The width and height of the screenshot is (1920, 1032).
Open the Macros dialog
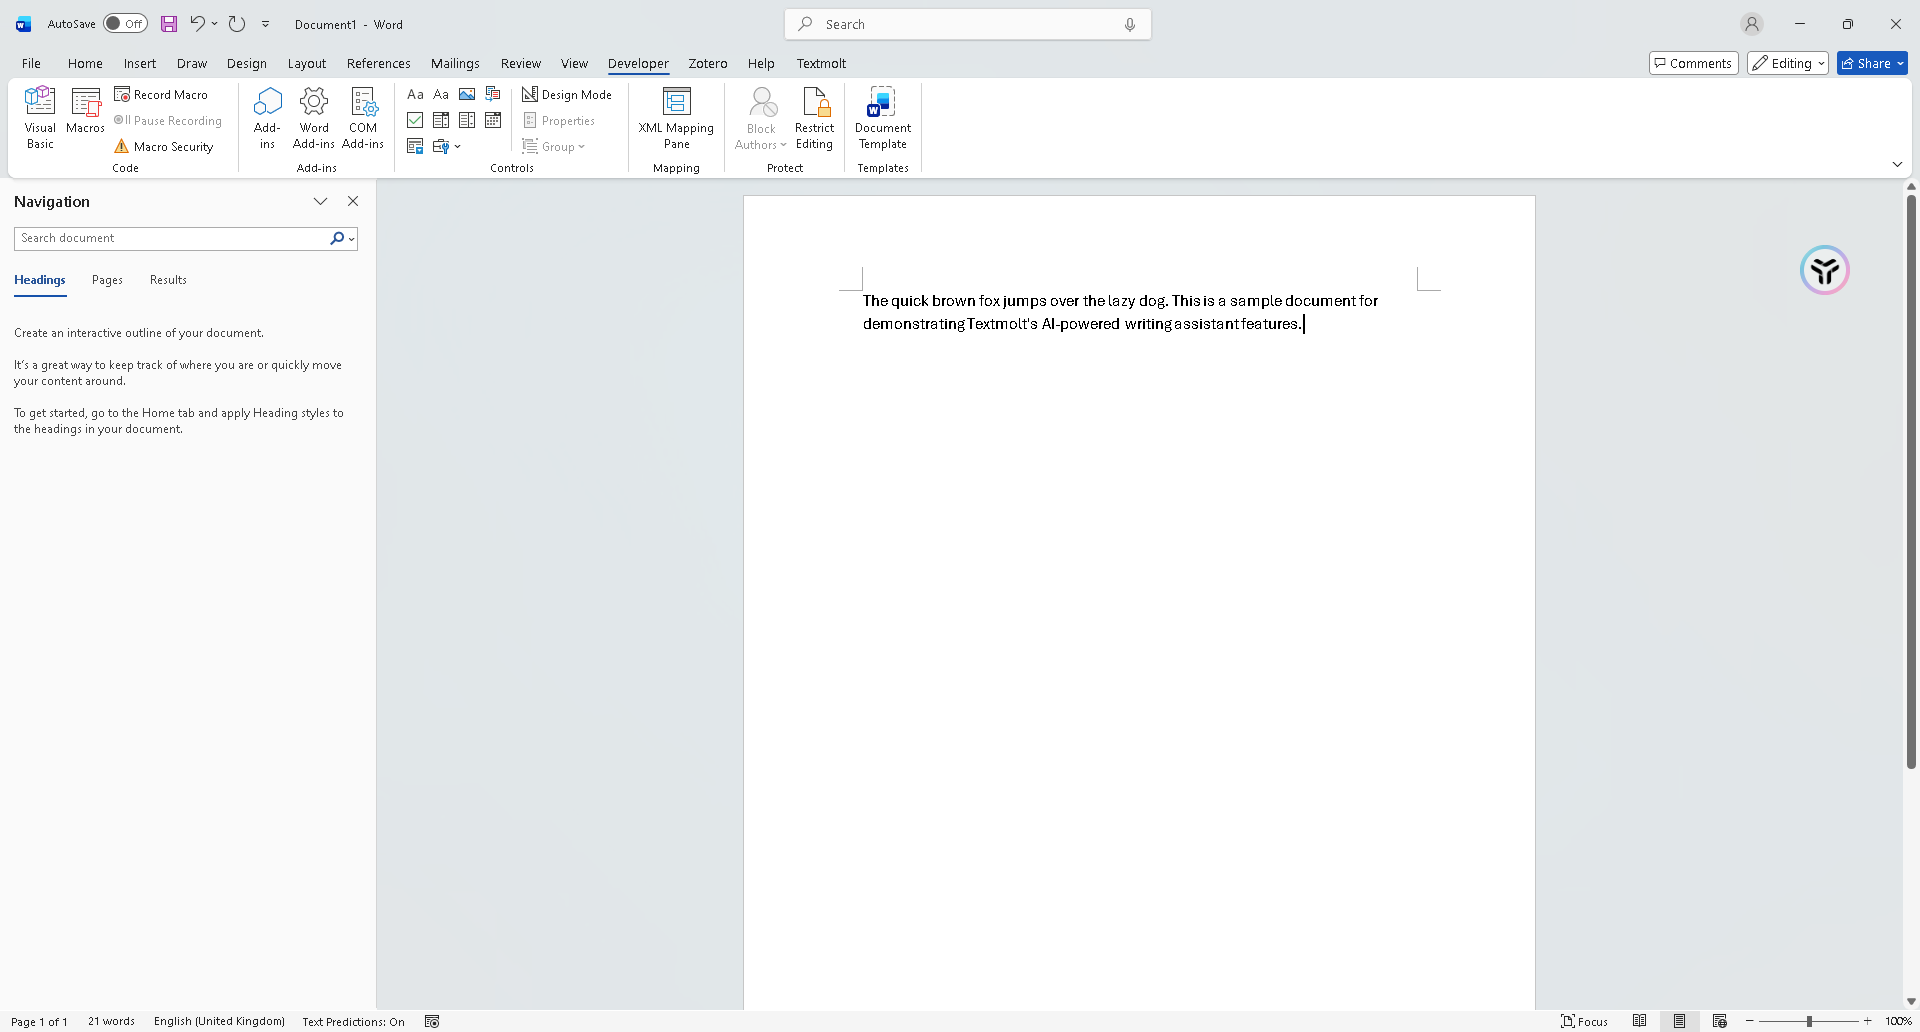[85, 110]
